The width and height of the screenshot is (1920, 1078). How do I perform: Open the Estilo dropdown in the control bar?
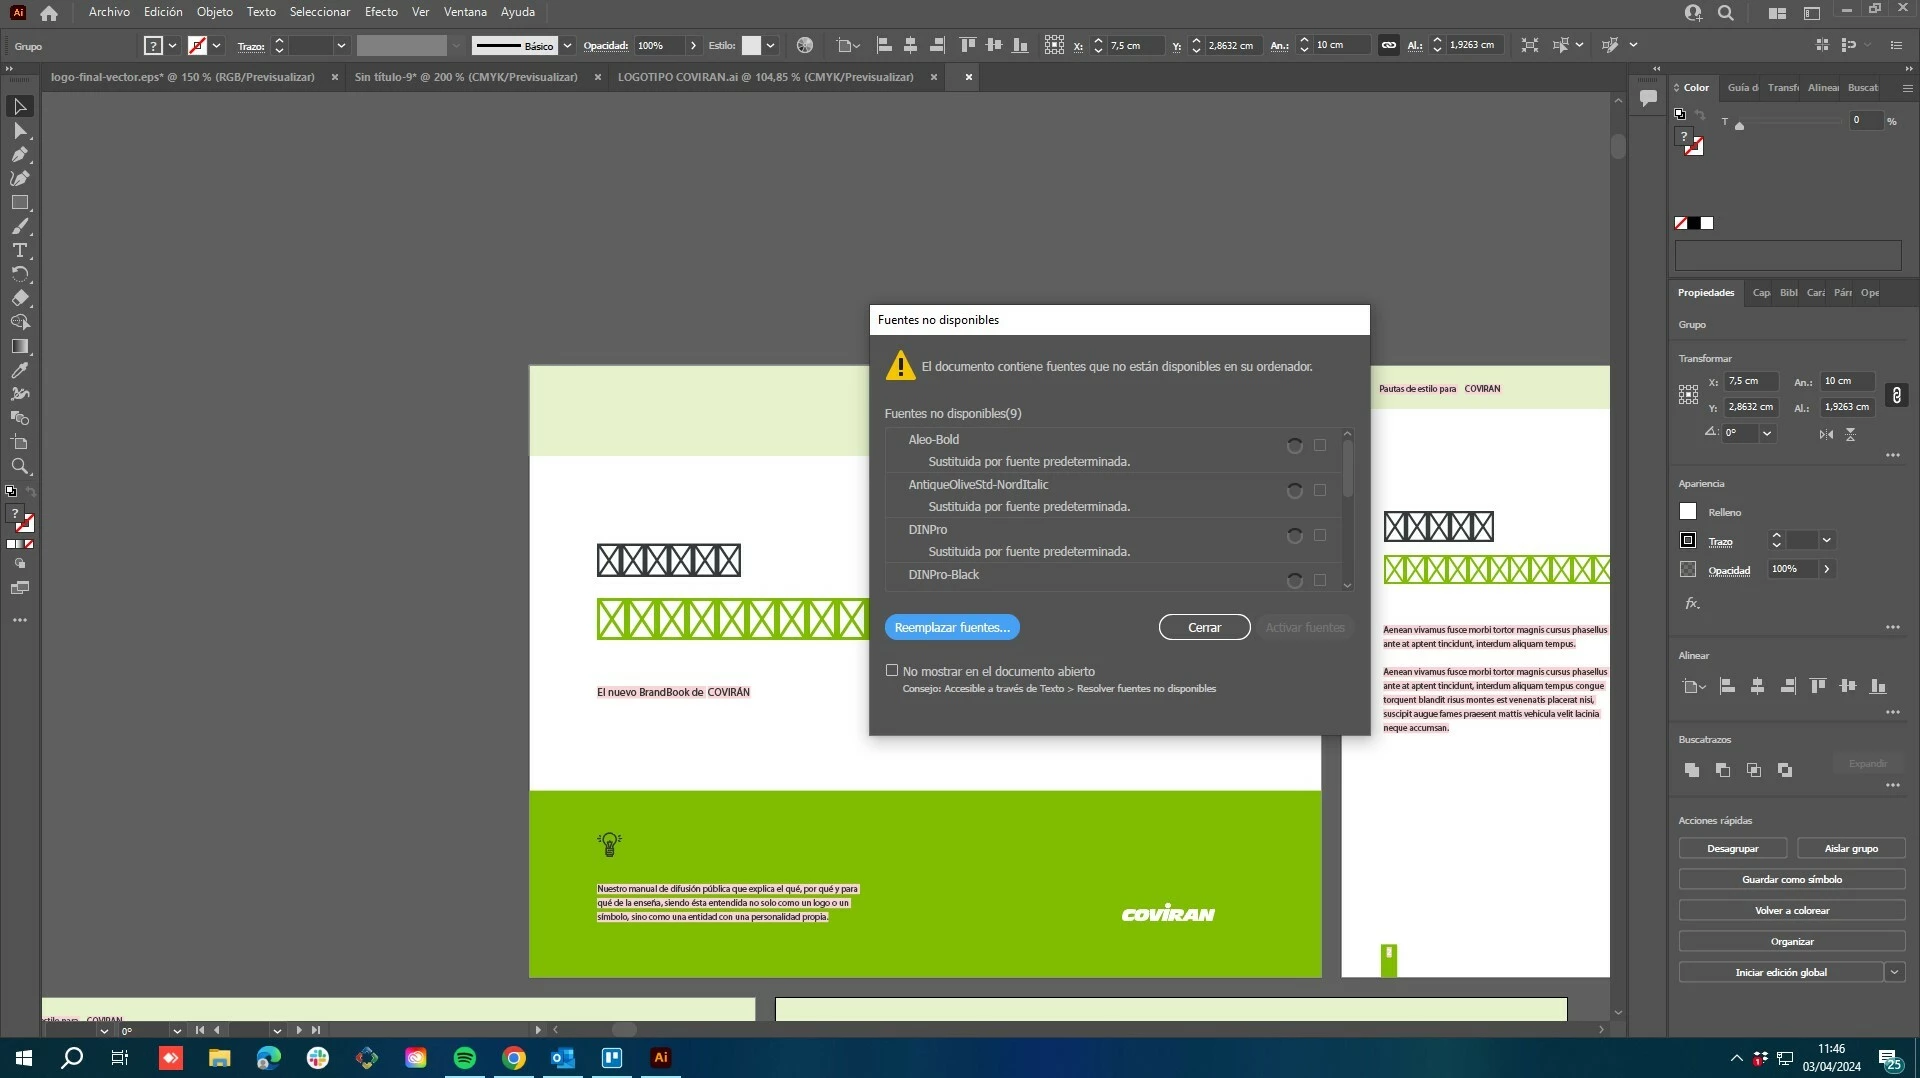pos(770,45)
